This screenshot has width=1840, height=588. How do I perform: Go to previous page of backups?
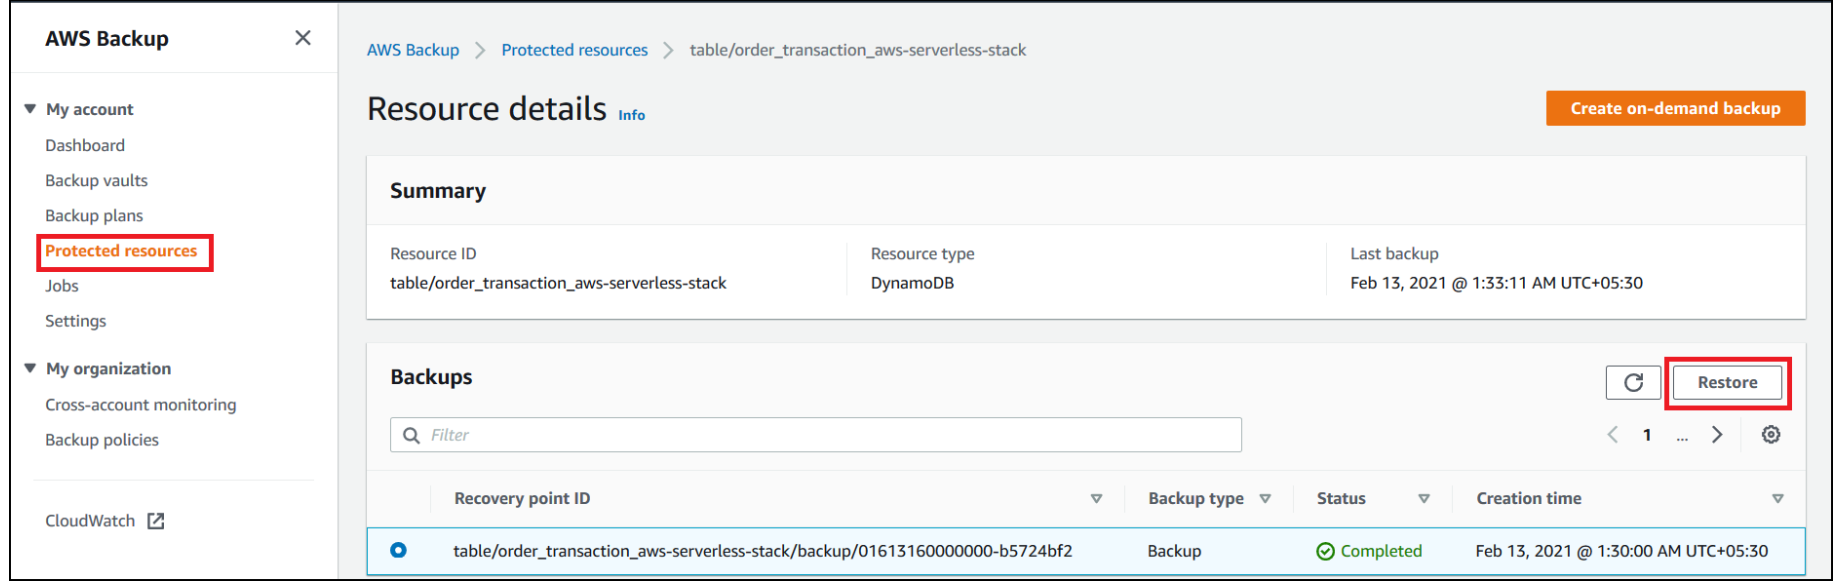[x=1612, y=435]
